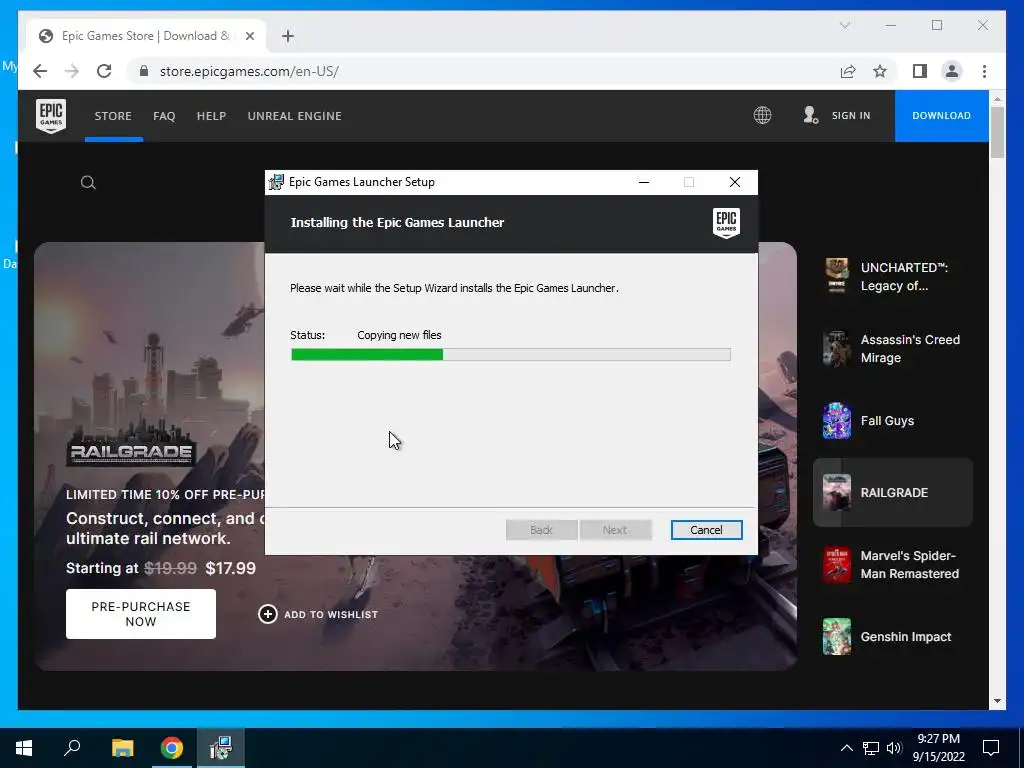The width and height of the screenshot is (1024, 768).
Task: Click 'Copying new files' status text
Action: [399, 335]
